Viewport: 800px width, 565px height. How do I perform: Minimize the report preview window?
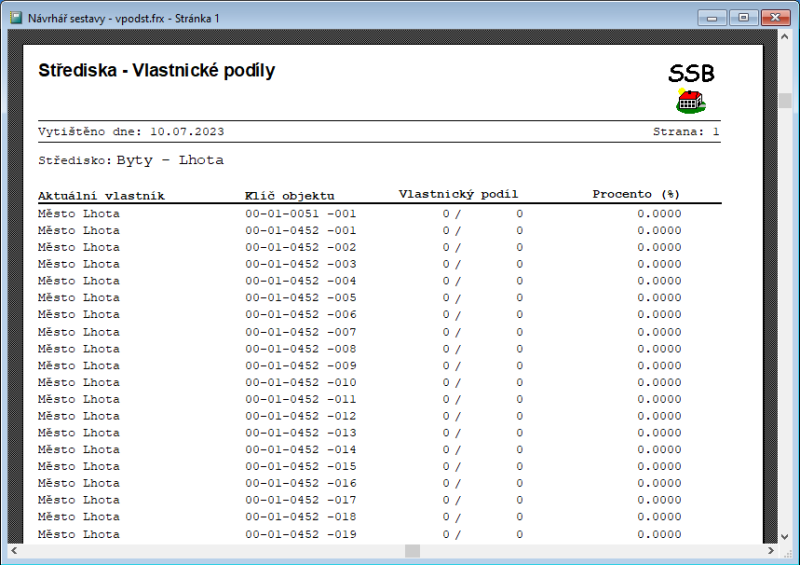click(x=712, y=17)
